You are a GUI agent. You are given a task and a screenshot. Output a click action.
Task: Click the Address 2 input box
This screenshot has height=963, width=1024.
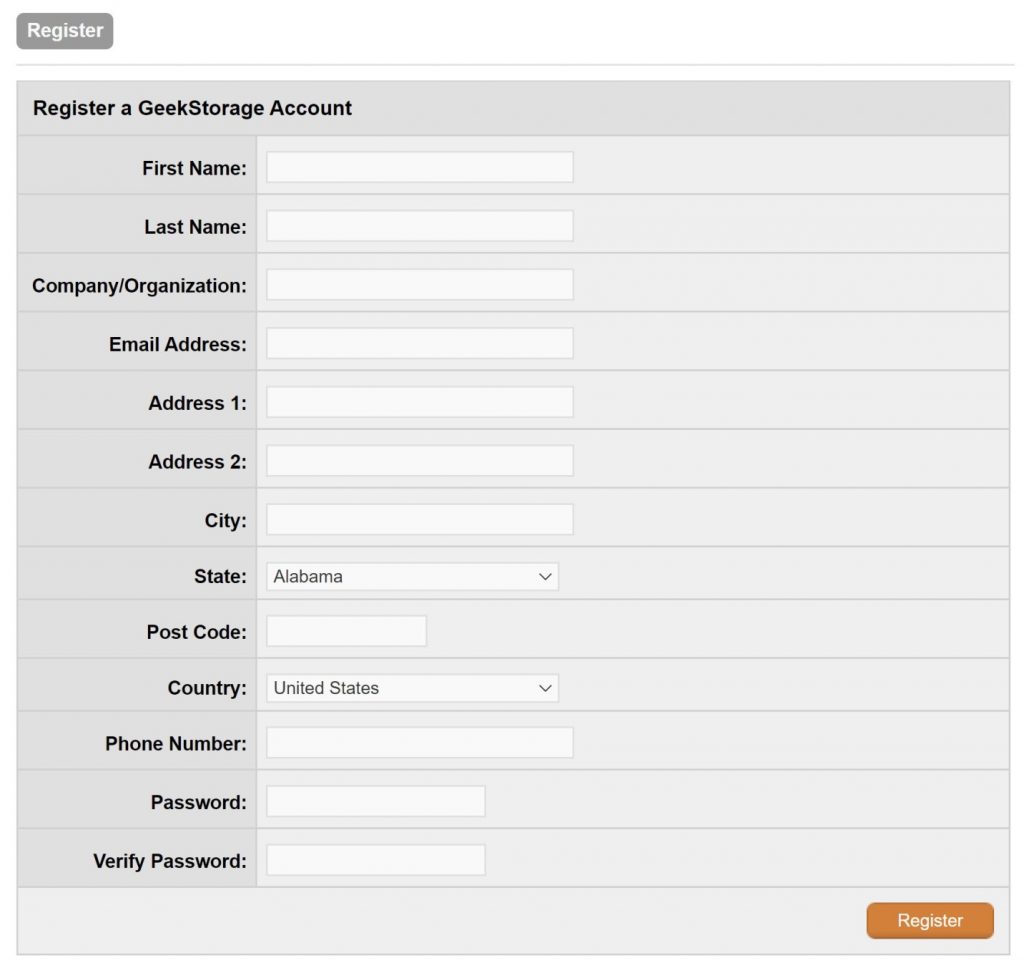click(x=420, y=461)
